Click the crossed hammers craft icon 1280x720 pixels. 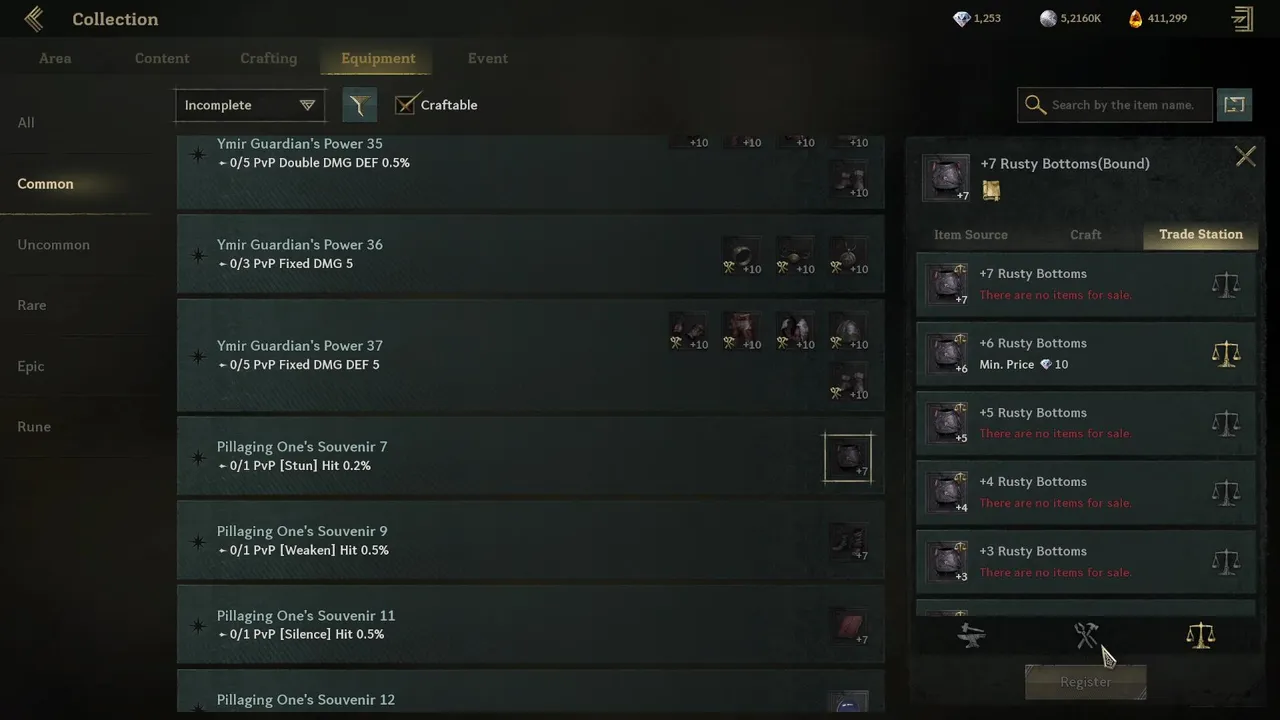click(1086, 635)
